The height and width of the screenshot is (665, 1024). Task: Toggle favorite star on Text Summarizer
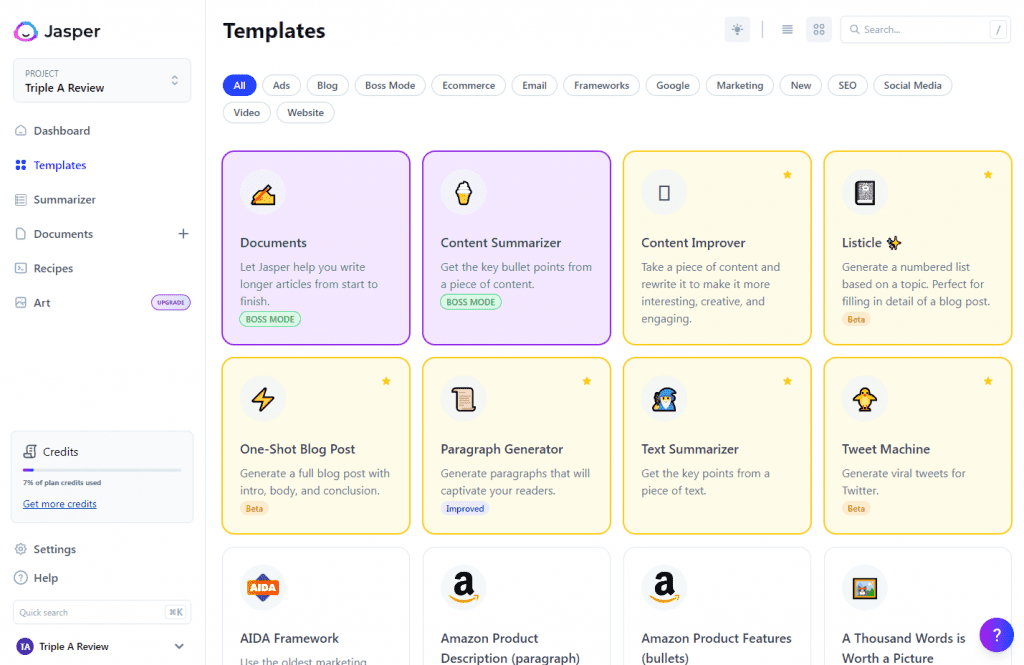coord(788,381)
